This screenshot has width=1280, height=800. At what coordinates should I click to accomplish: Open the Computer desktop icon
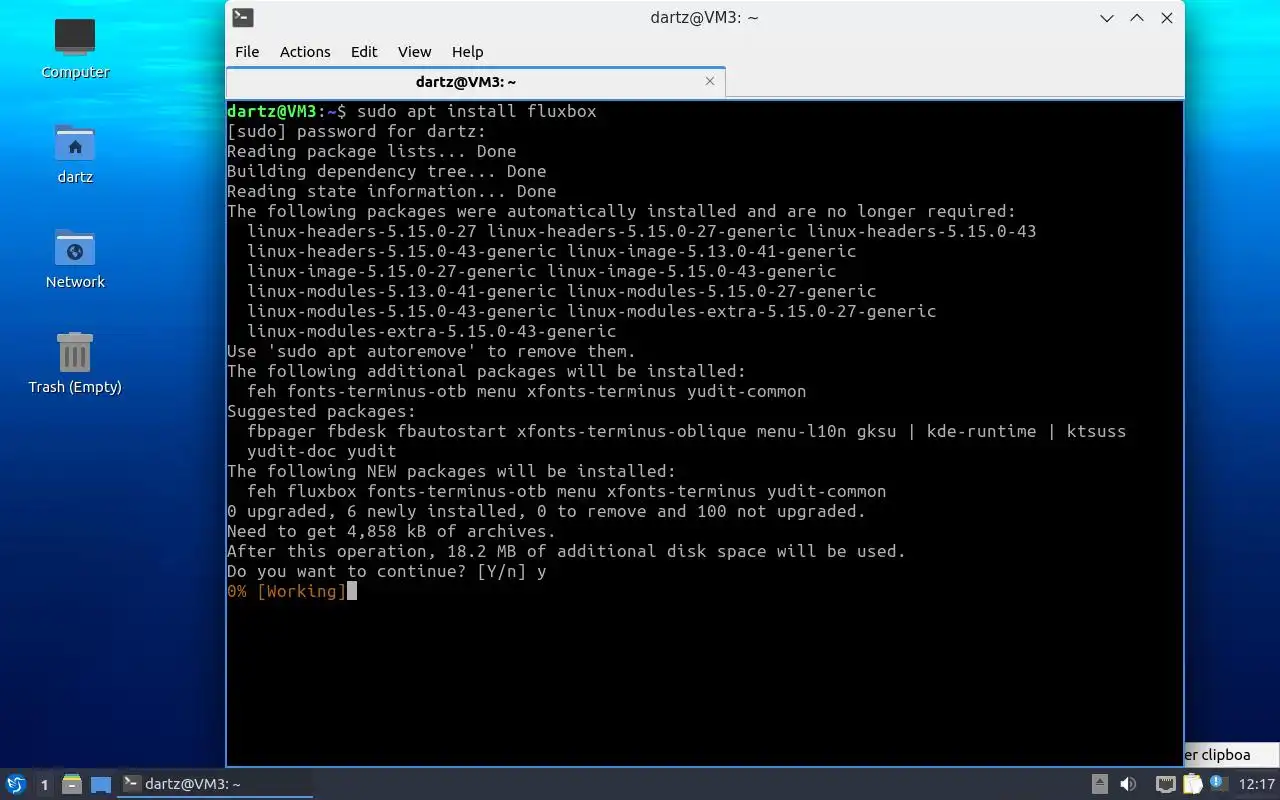click(x=75, y=48)
